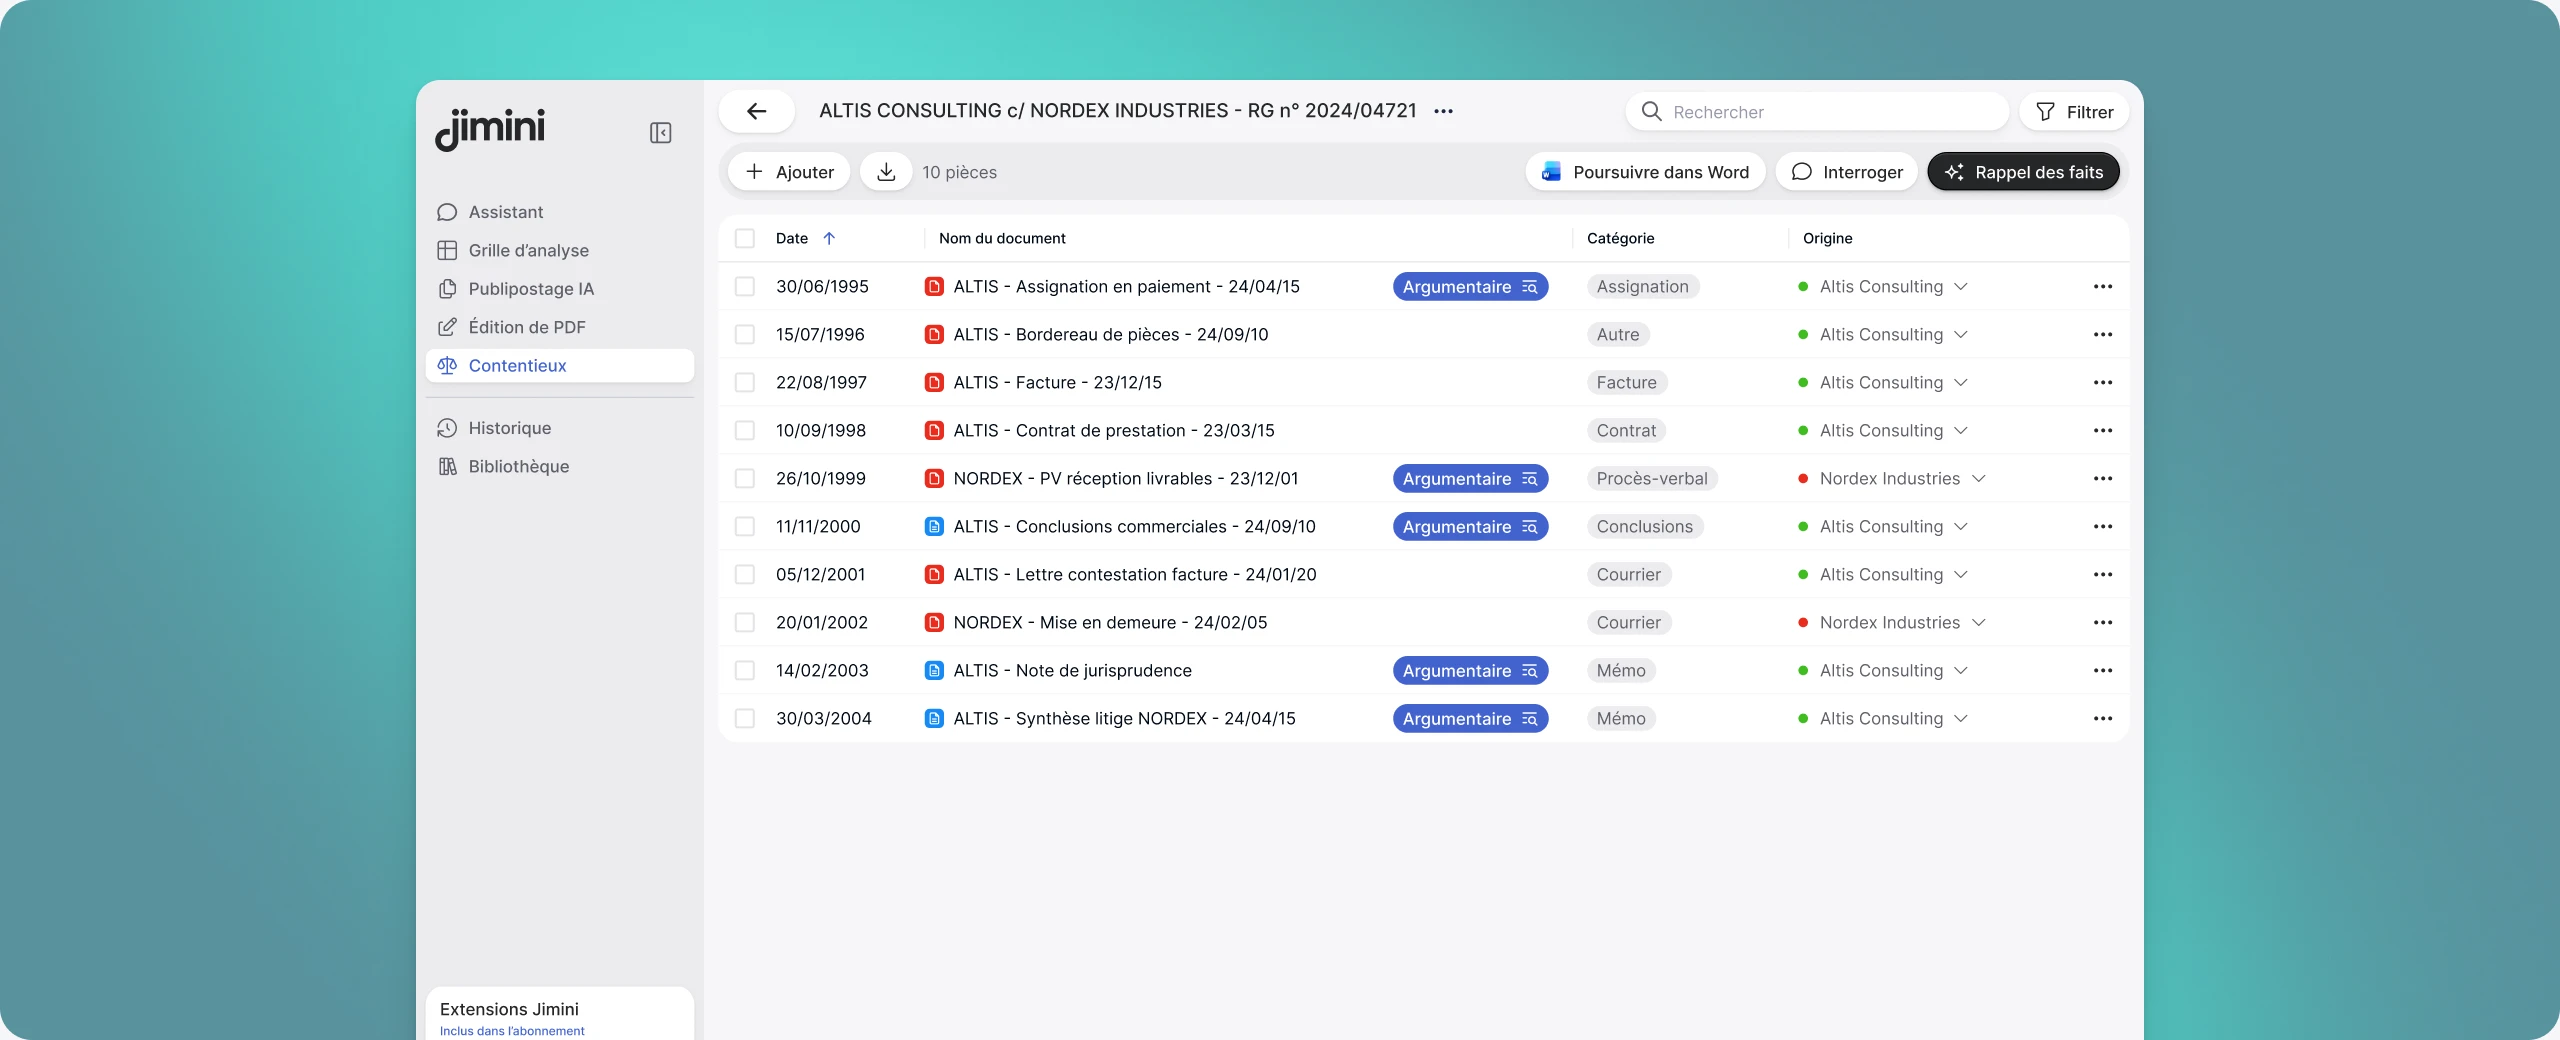Image resolution: width=2560 pixels, height=1040 pixels.
Task: Select Contentieux in the sidebar
Action: 560,366
